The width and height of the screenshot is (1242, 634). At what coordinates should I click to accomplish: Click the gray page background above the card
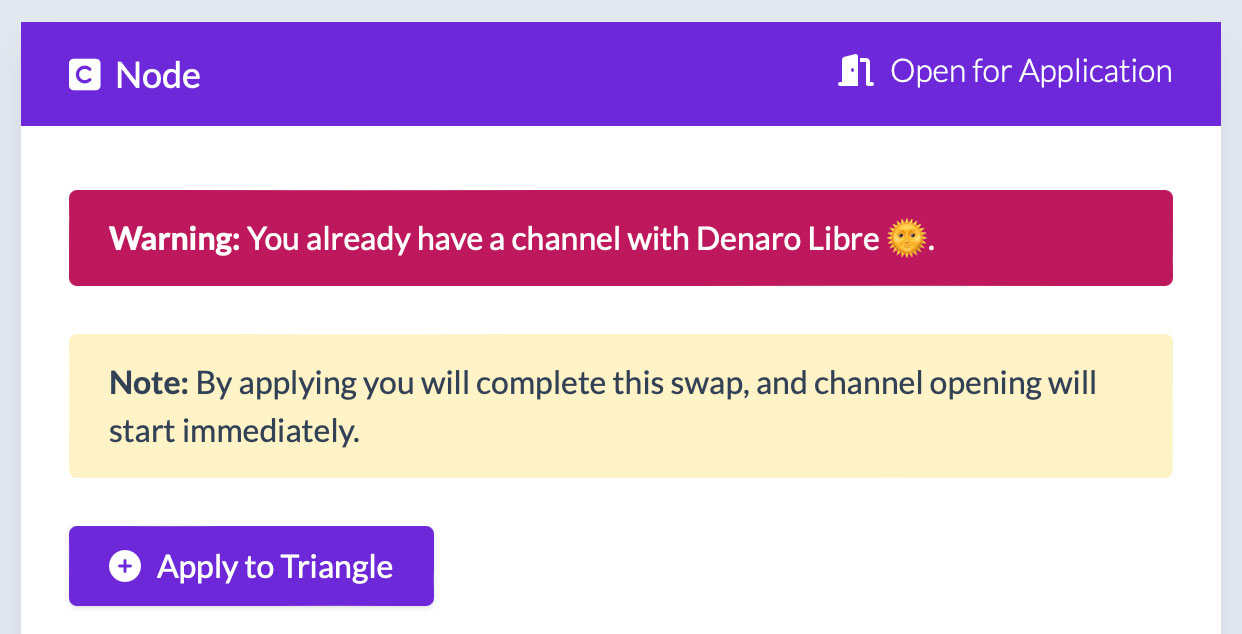(x=620, y=10)
